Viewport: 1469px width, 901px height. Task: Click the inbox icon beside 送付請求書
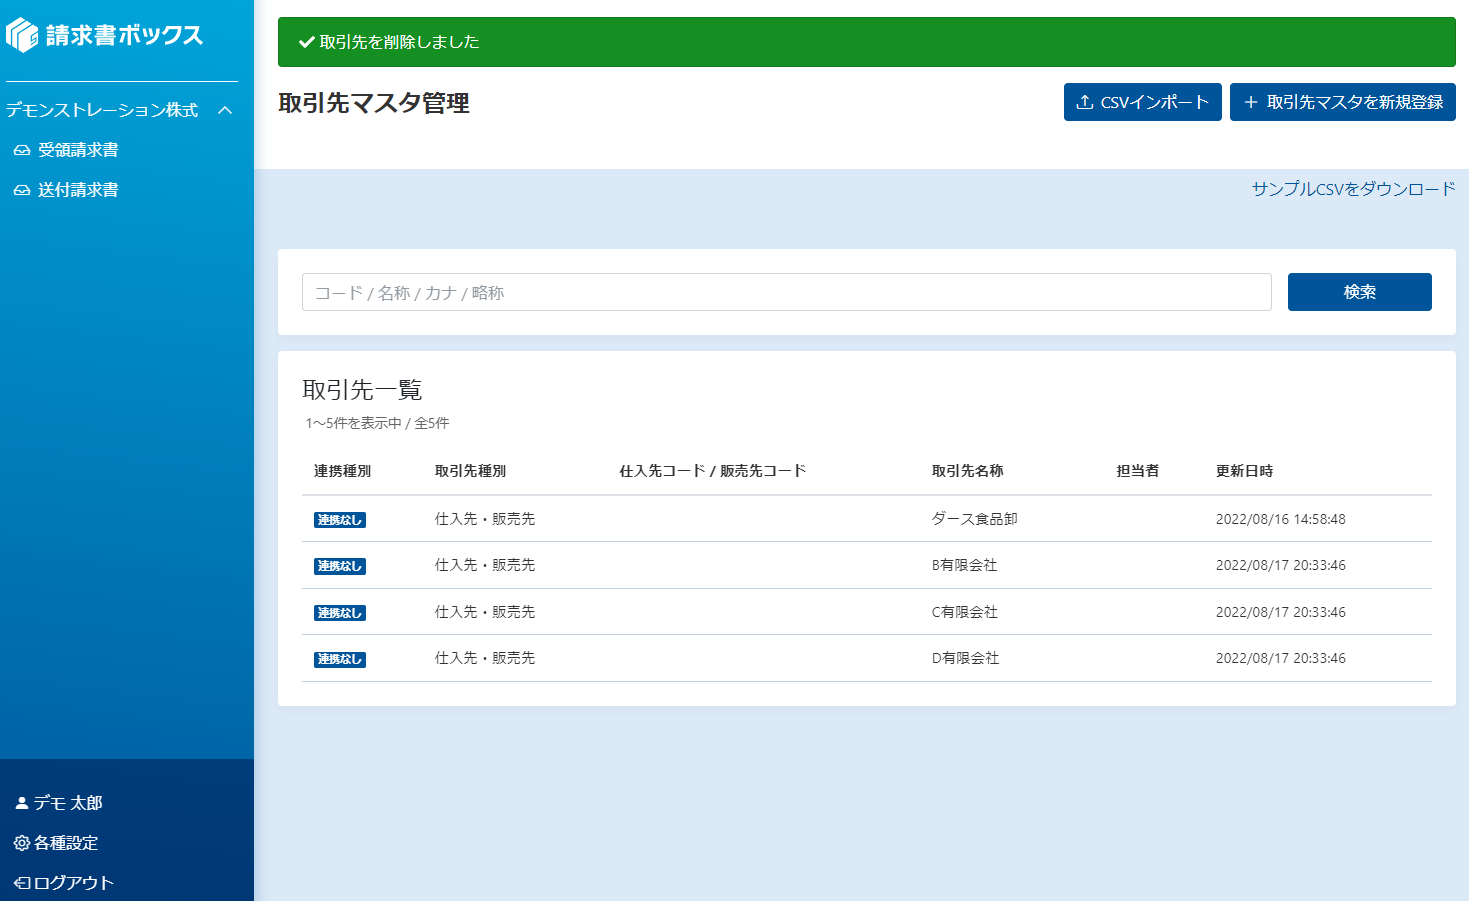tap(22, 190)
